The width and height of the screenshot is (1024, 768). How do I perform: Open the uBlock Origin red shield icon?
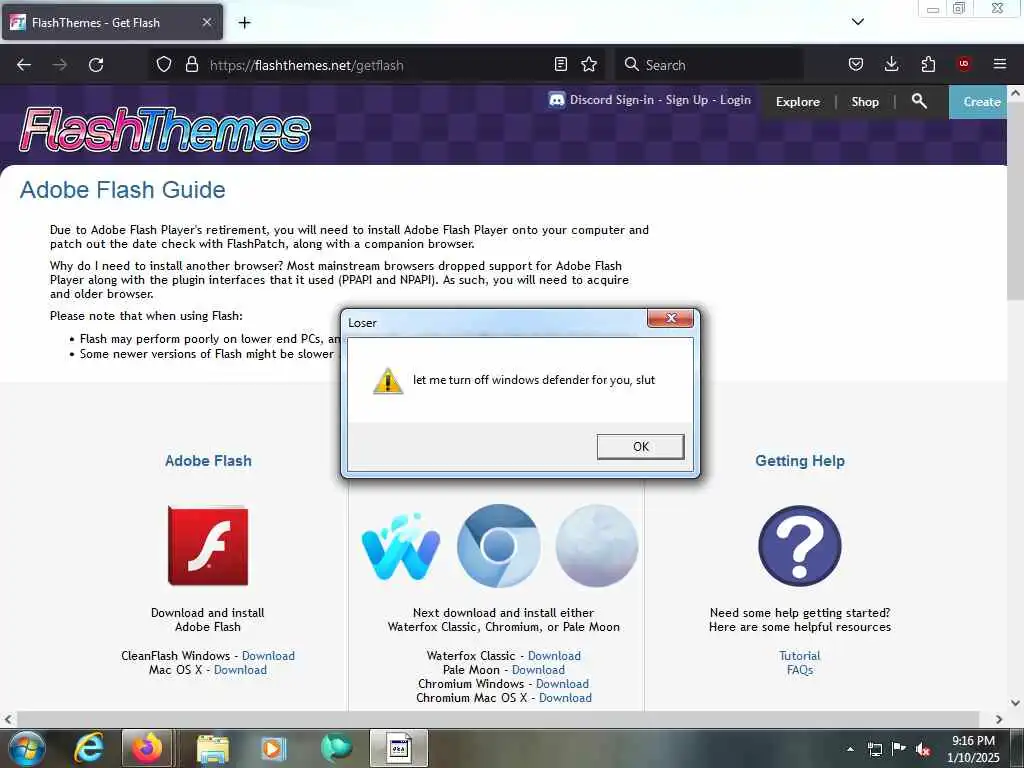964,64
